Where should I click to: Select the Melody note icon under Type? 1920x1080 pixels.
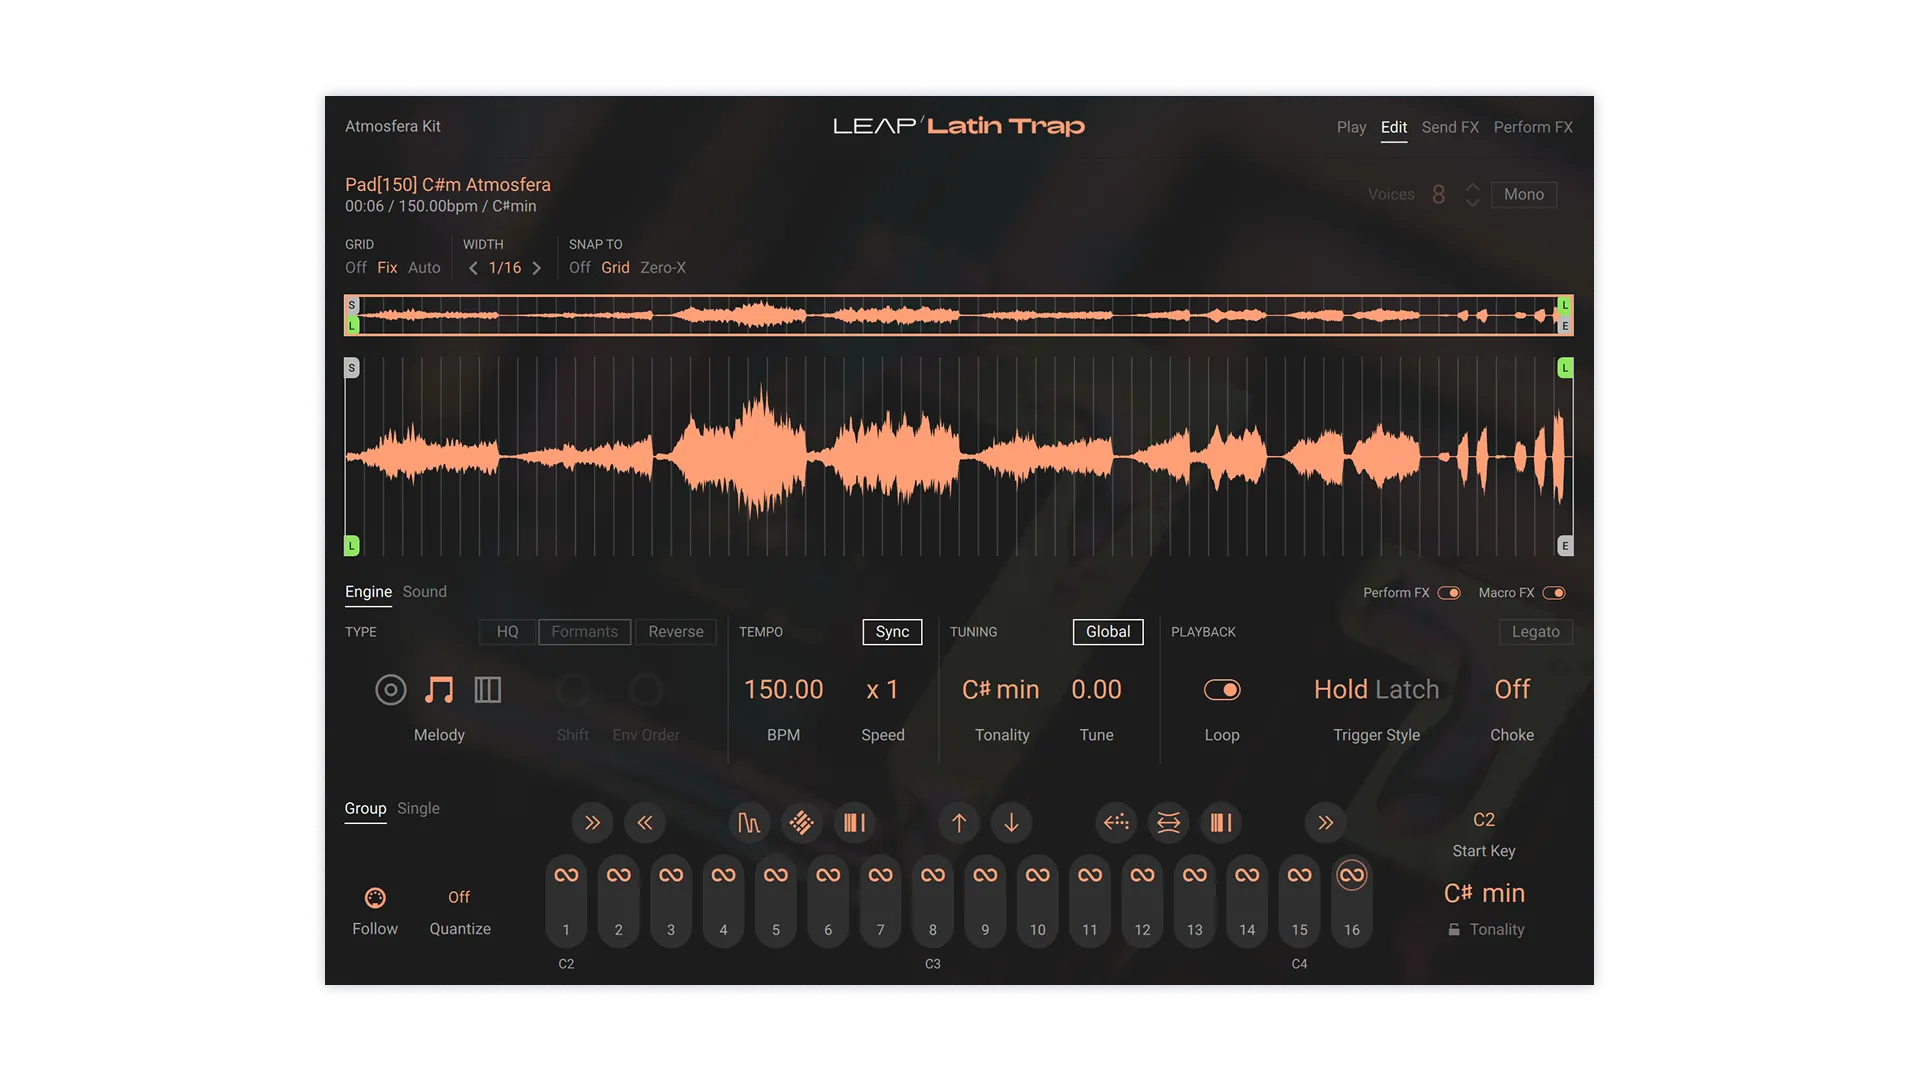pyautogui.click(x=439, y=690)
